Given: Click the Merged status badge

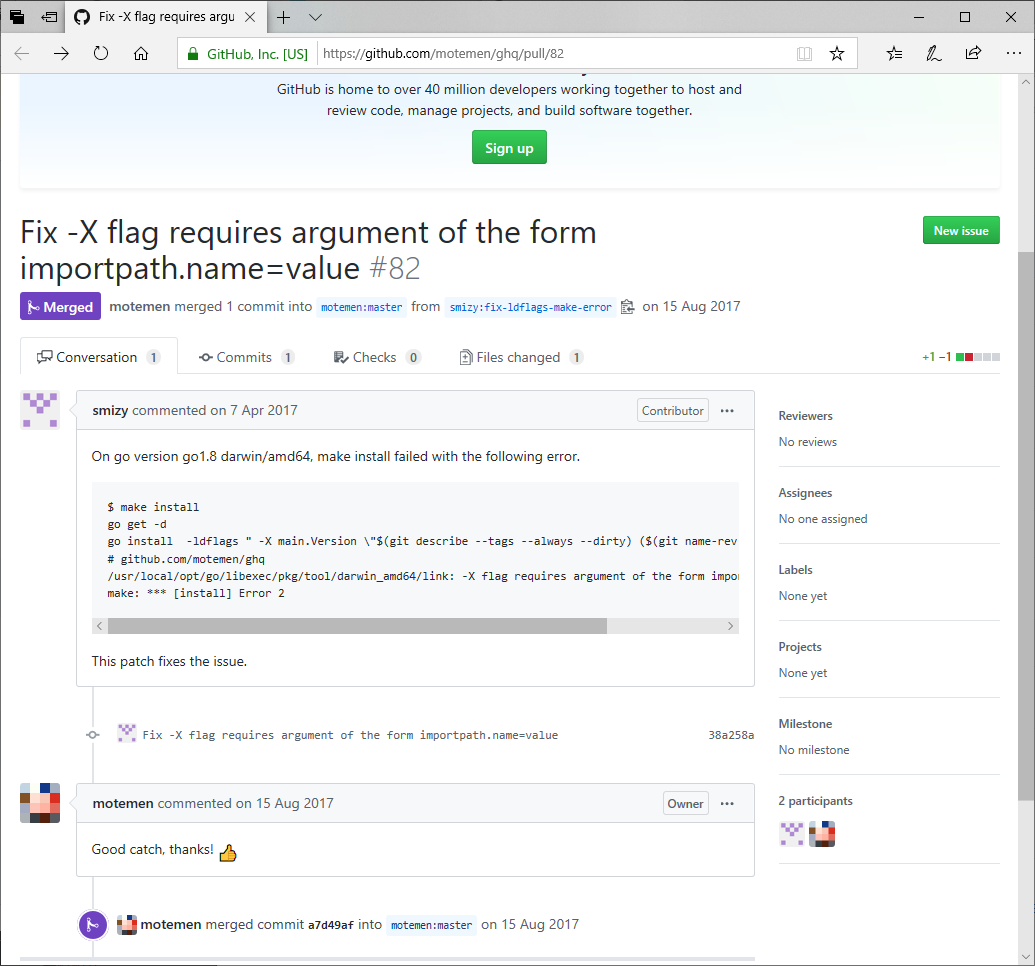Looking at the screenshot, I should coord(60,306).
